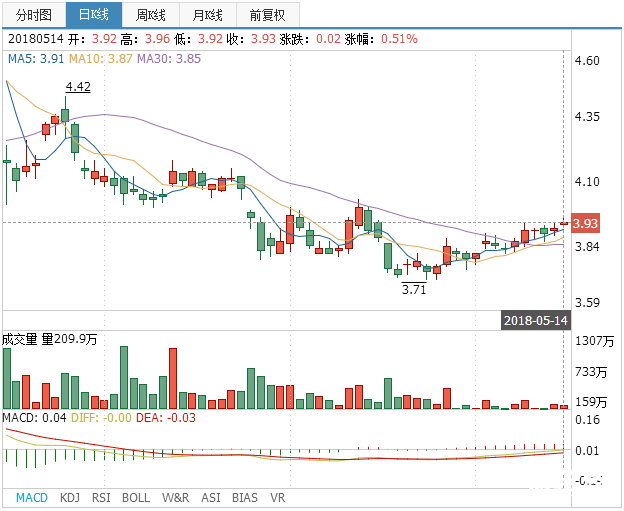Click the 2018-05-14 date marker
The image size is (624, 511).
536,320
